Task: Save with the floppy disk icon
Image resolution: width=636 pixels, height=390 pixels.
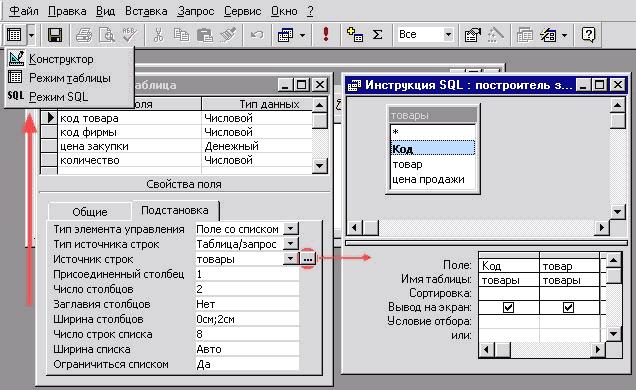Action: [55, 35]
